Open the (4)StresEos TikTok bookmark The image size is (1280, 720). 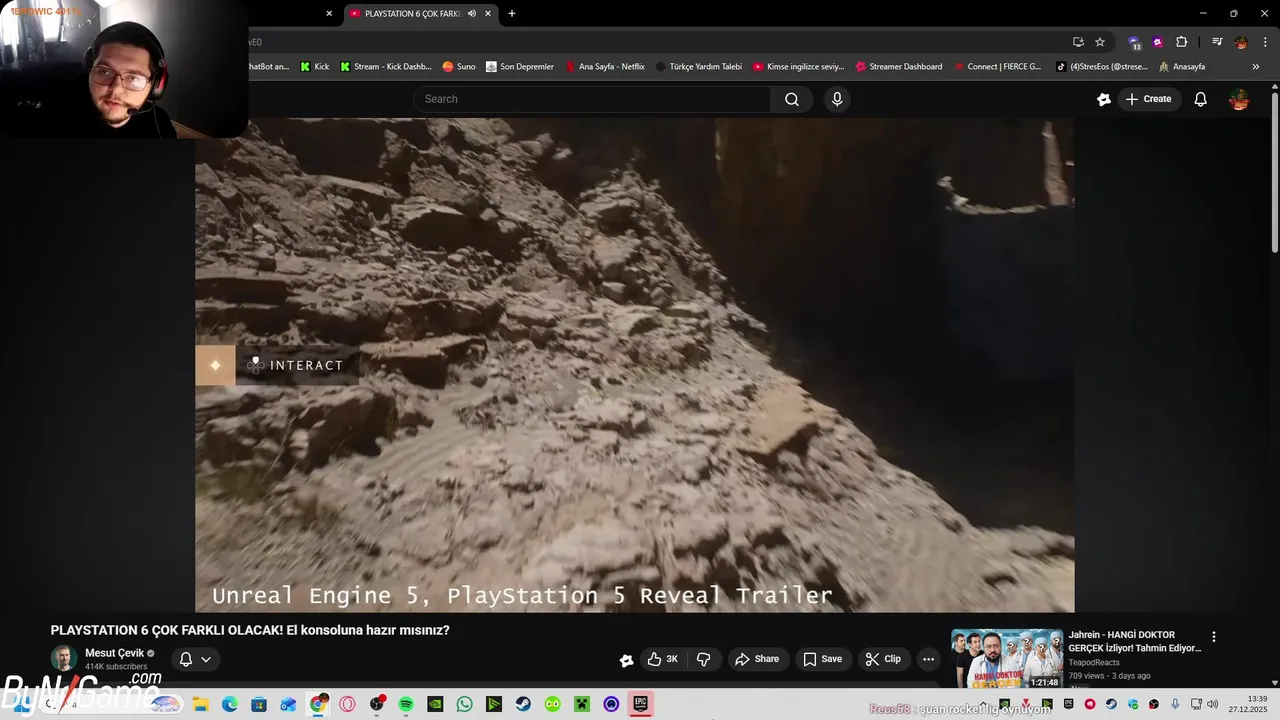tap(1102, 67)
